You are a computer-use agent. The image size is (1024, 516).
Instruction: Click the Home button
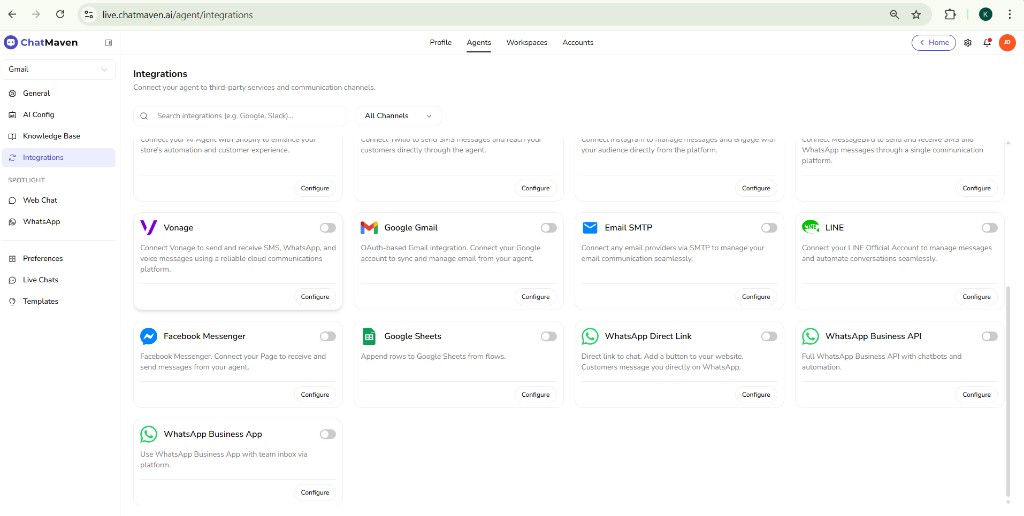(x=934, y=42)
